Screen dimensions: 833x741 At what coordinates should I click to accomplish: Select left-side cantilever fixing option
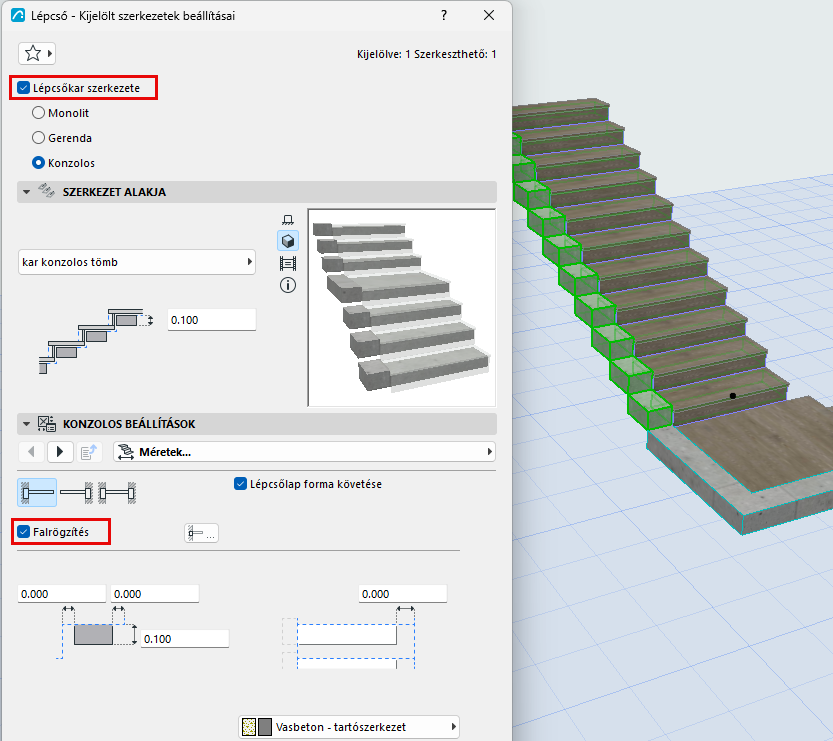(x=37, y=492)
